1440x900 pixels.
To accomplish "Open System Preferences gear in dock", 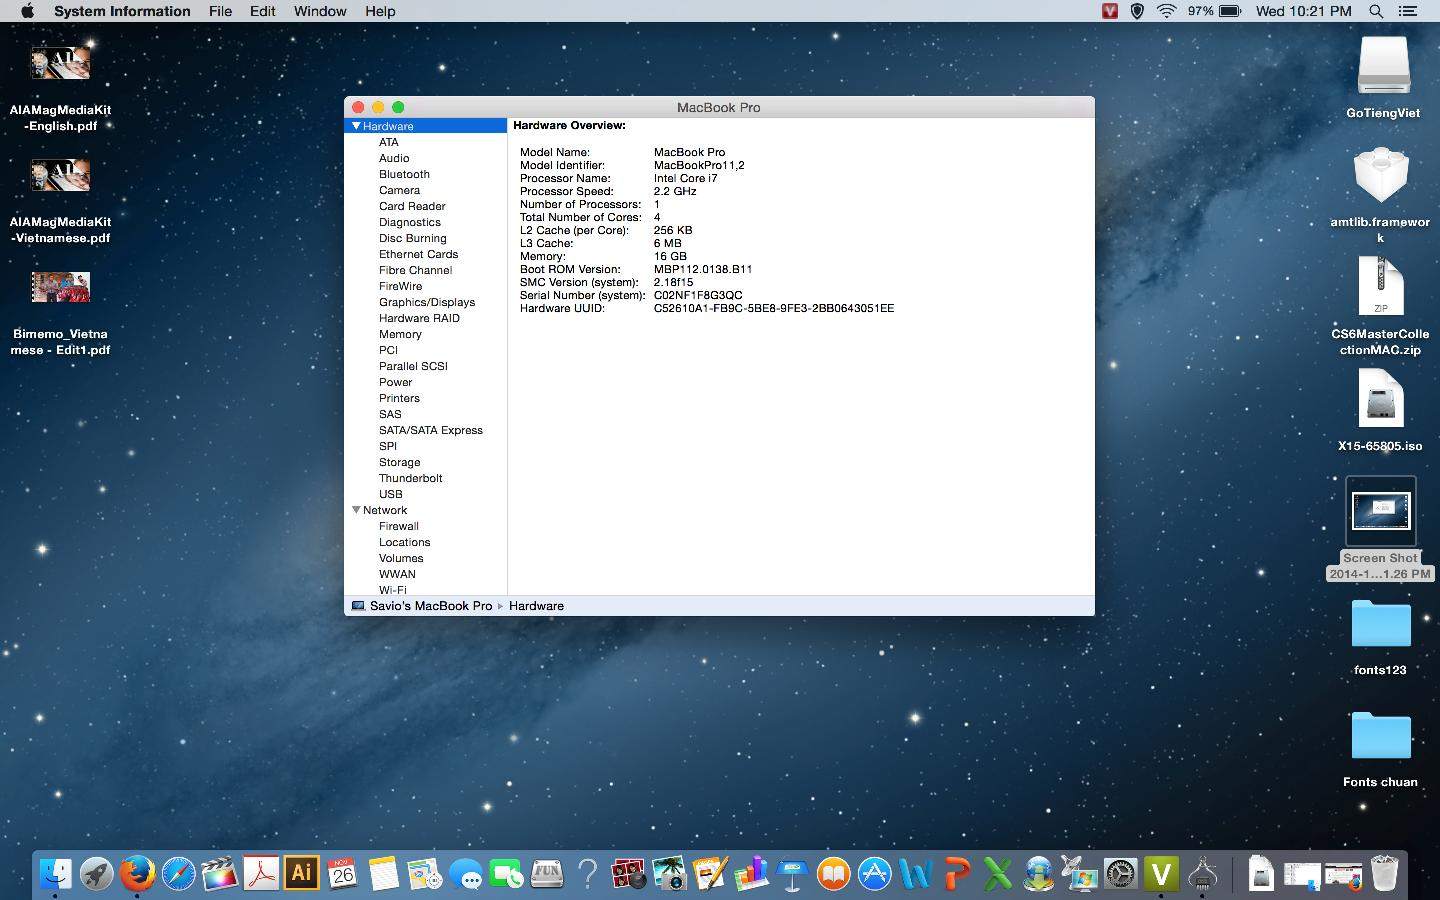I will tap(1121, 874).
